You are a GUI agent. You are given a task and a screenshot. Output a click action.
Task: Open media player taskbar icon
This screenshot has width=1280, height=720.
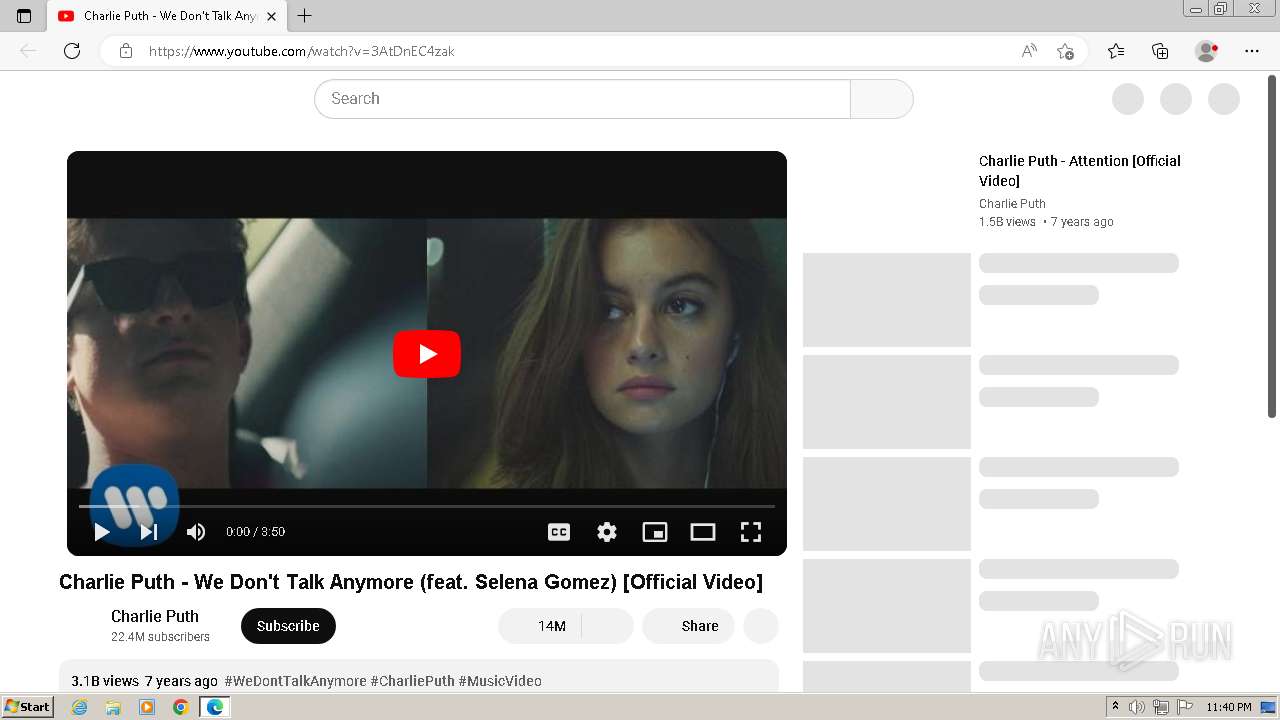[x=147, y=707]
